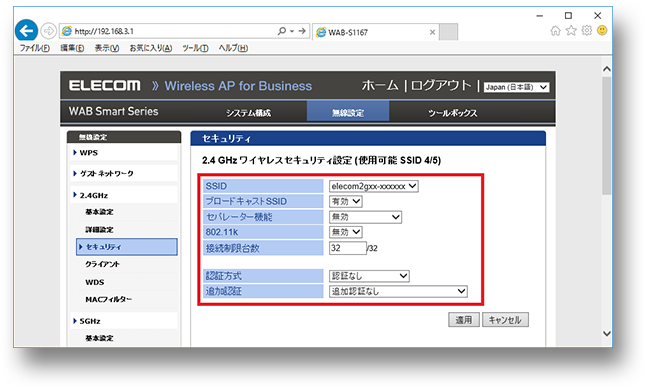The height and width of the screenshot is (389, 647).
Task: Switch to ツールボックス tab
Action: (x=453, y=113)
